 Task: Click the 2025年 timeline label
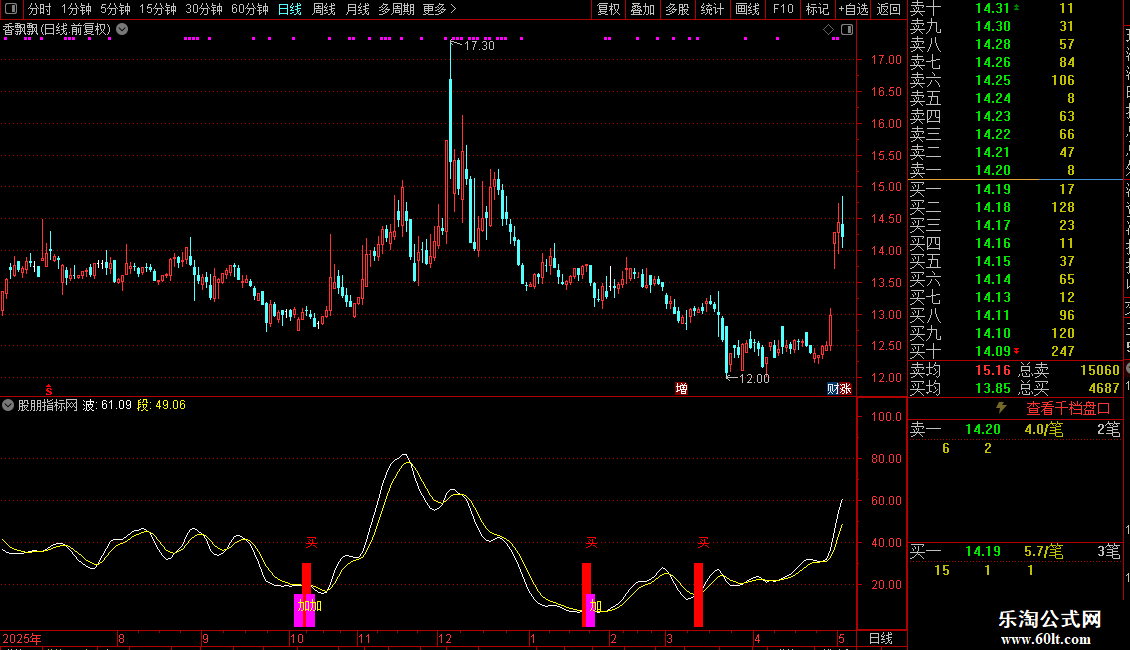pos(22,638)
